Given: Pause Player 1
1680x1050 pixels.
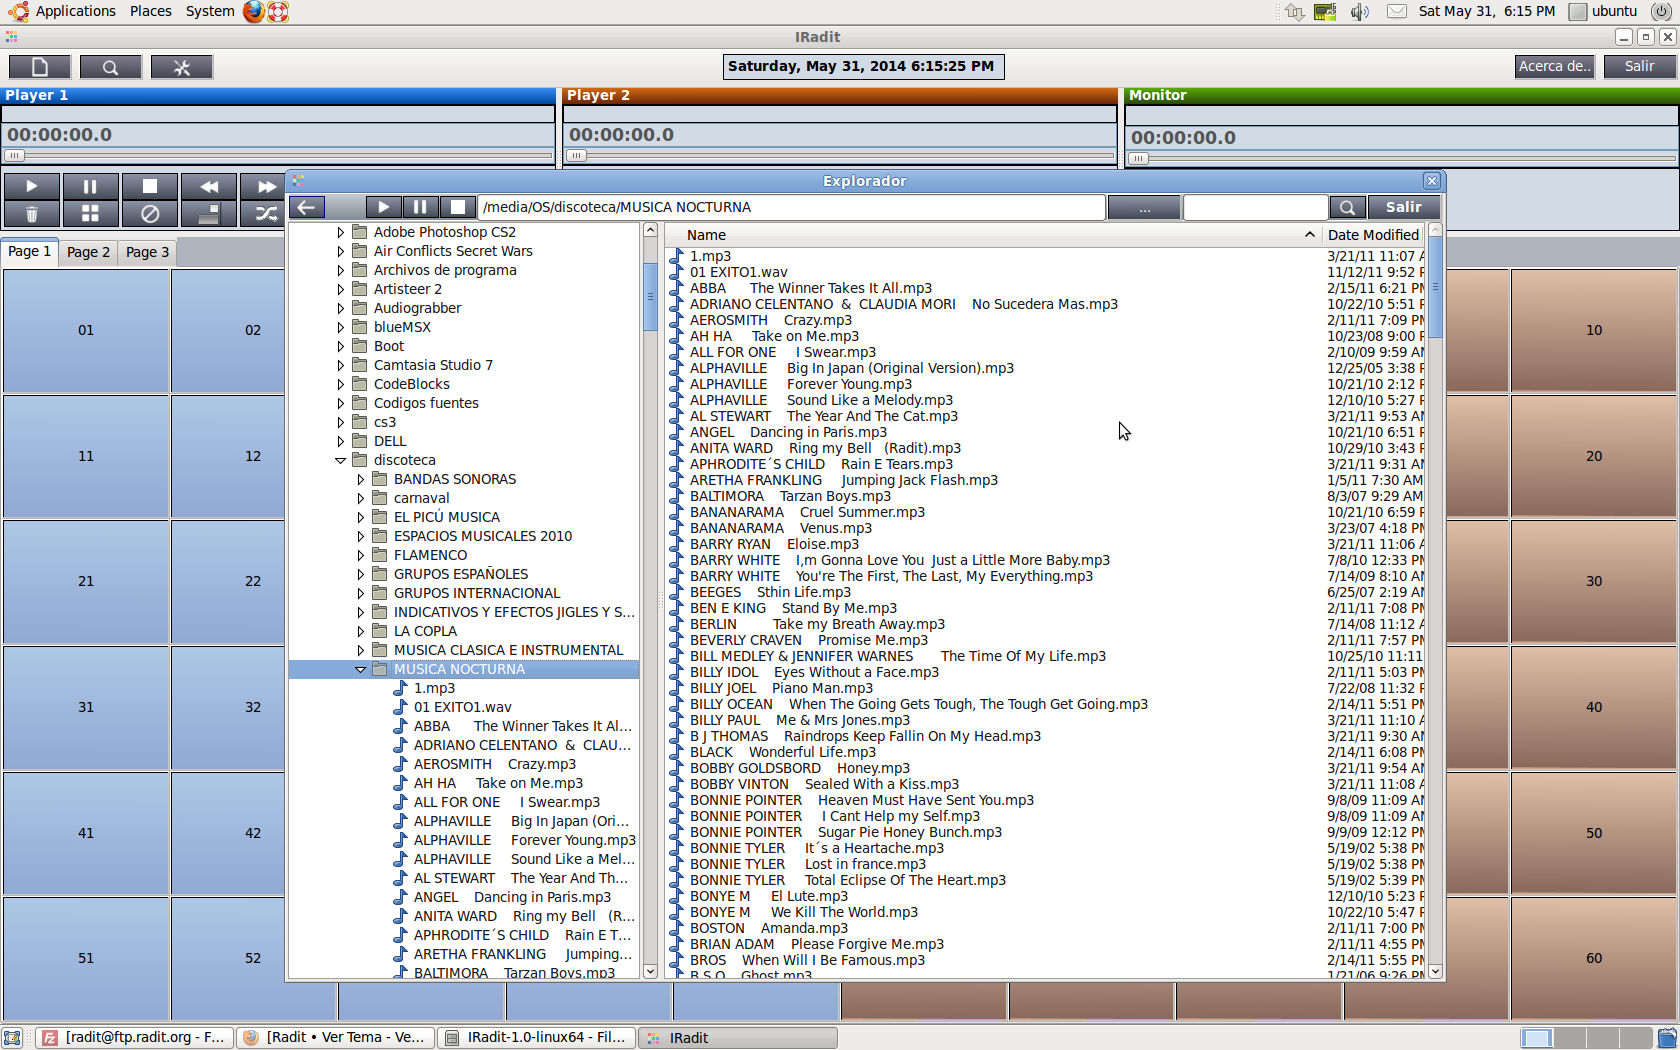Looking at the screenshot, I should (90, 186).
